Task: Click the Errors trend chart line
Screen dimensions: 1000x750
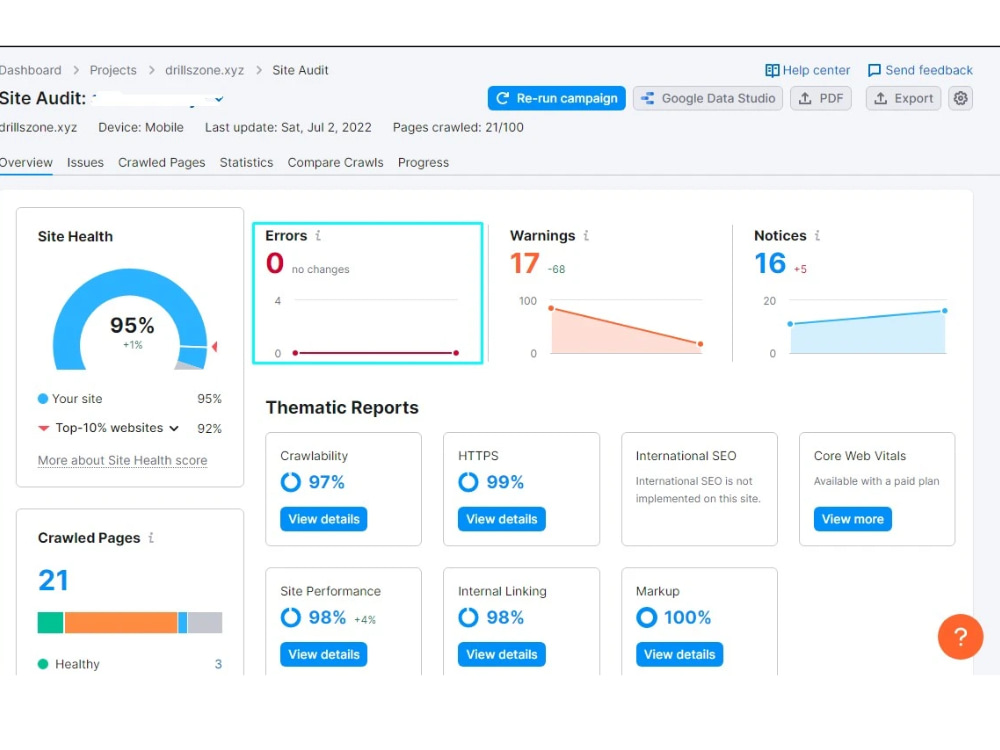Action: [x=376, y=353]
